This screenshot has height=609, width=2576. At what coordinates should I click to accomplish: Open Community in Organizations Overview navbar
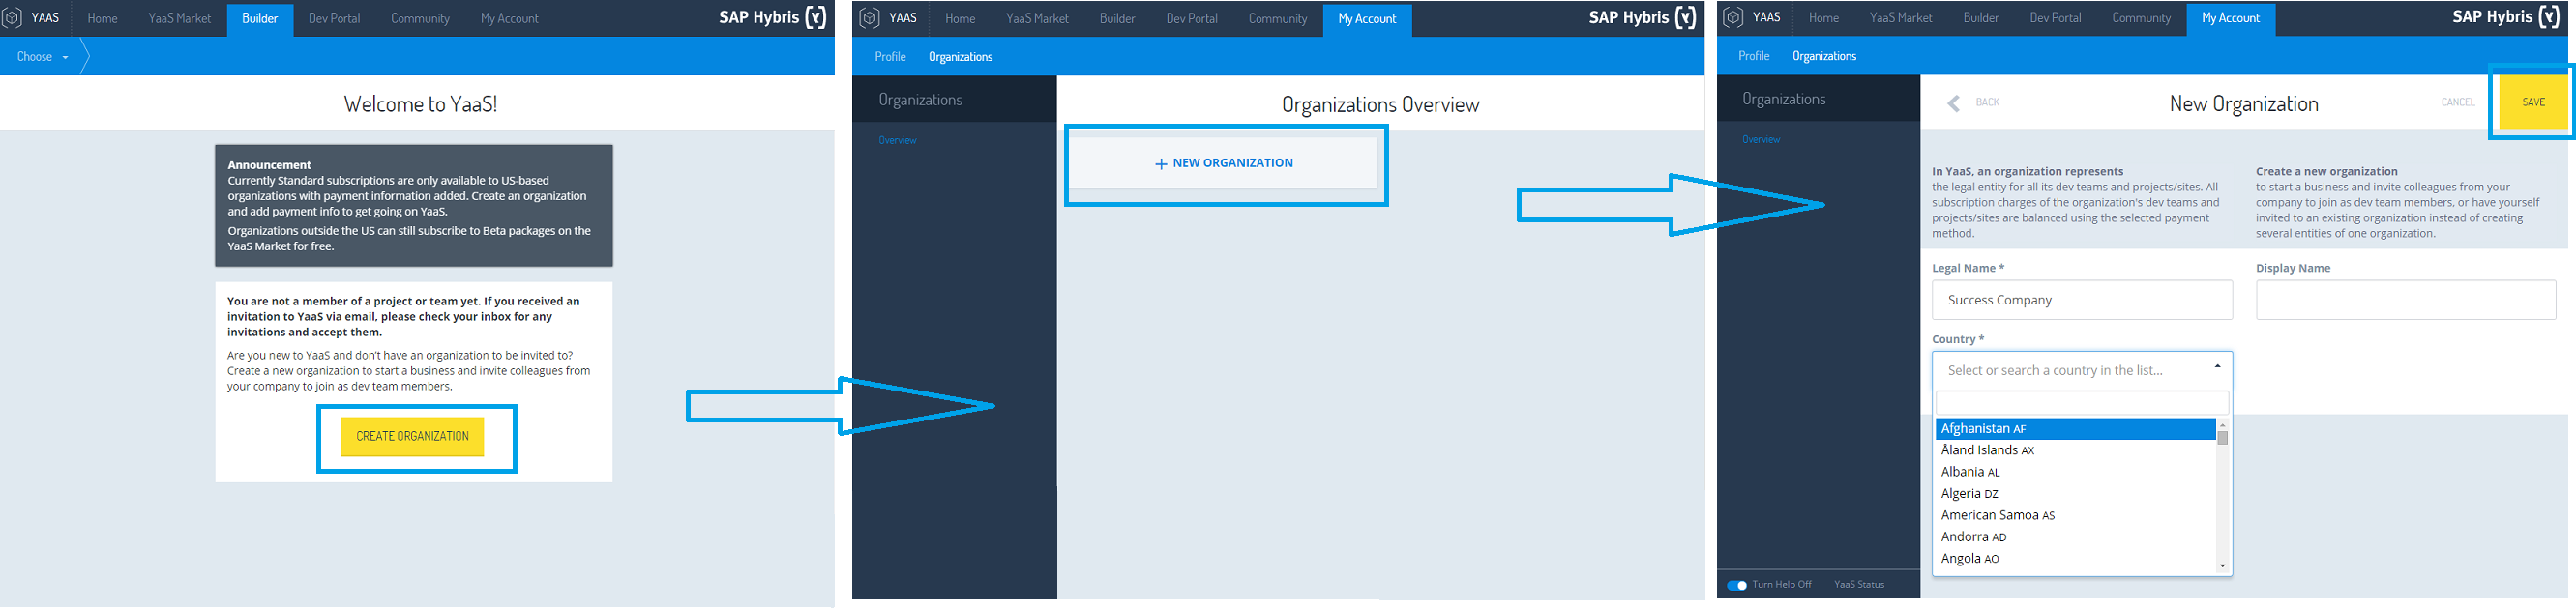1278,18
